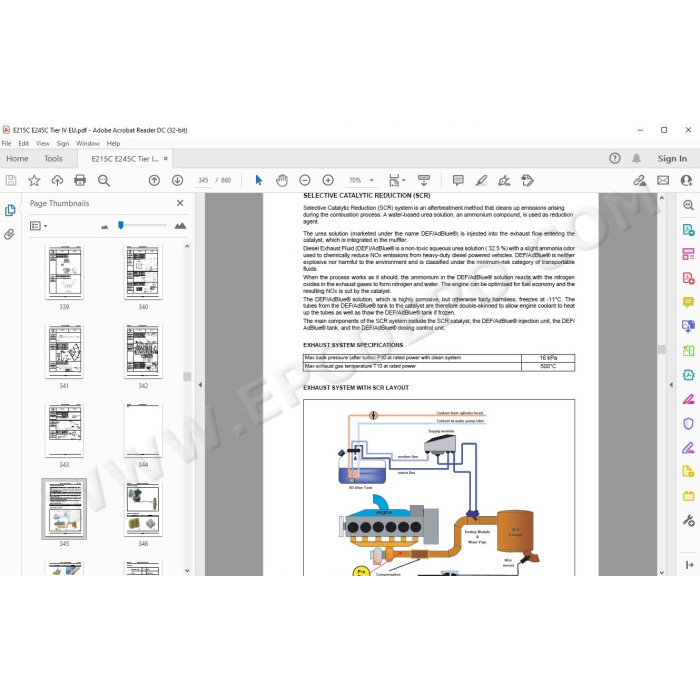
Task: Switch to the Tools tab
Action: tap(53, 158)
